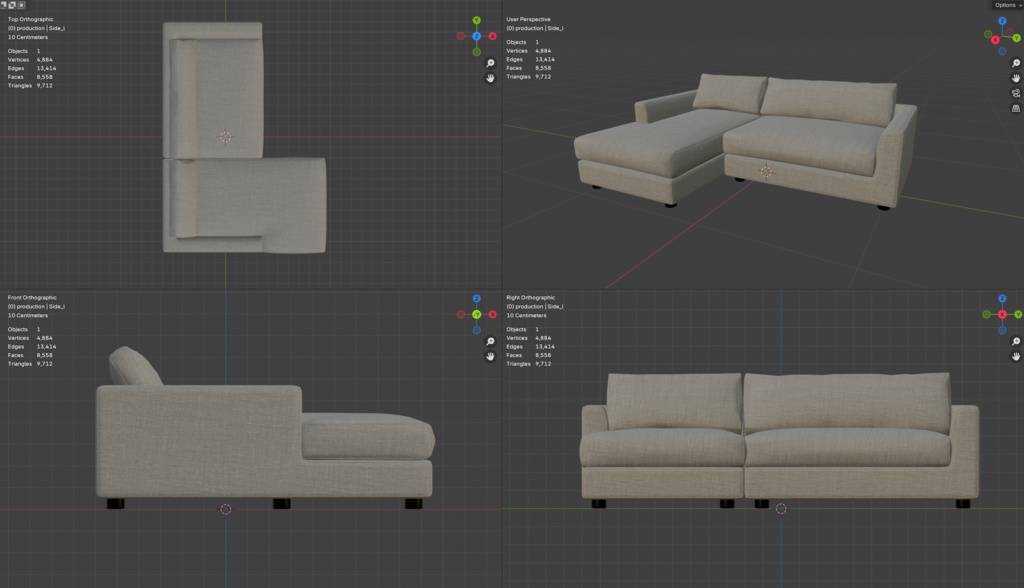
Task: Click negative Z circle in User Perspective gizmo
Action: click(x=1002, y=51)
